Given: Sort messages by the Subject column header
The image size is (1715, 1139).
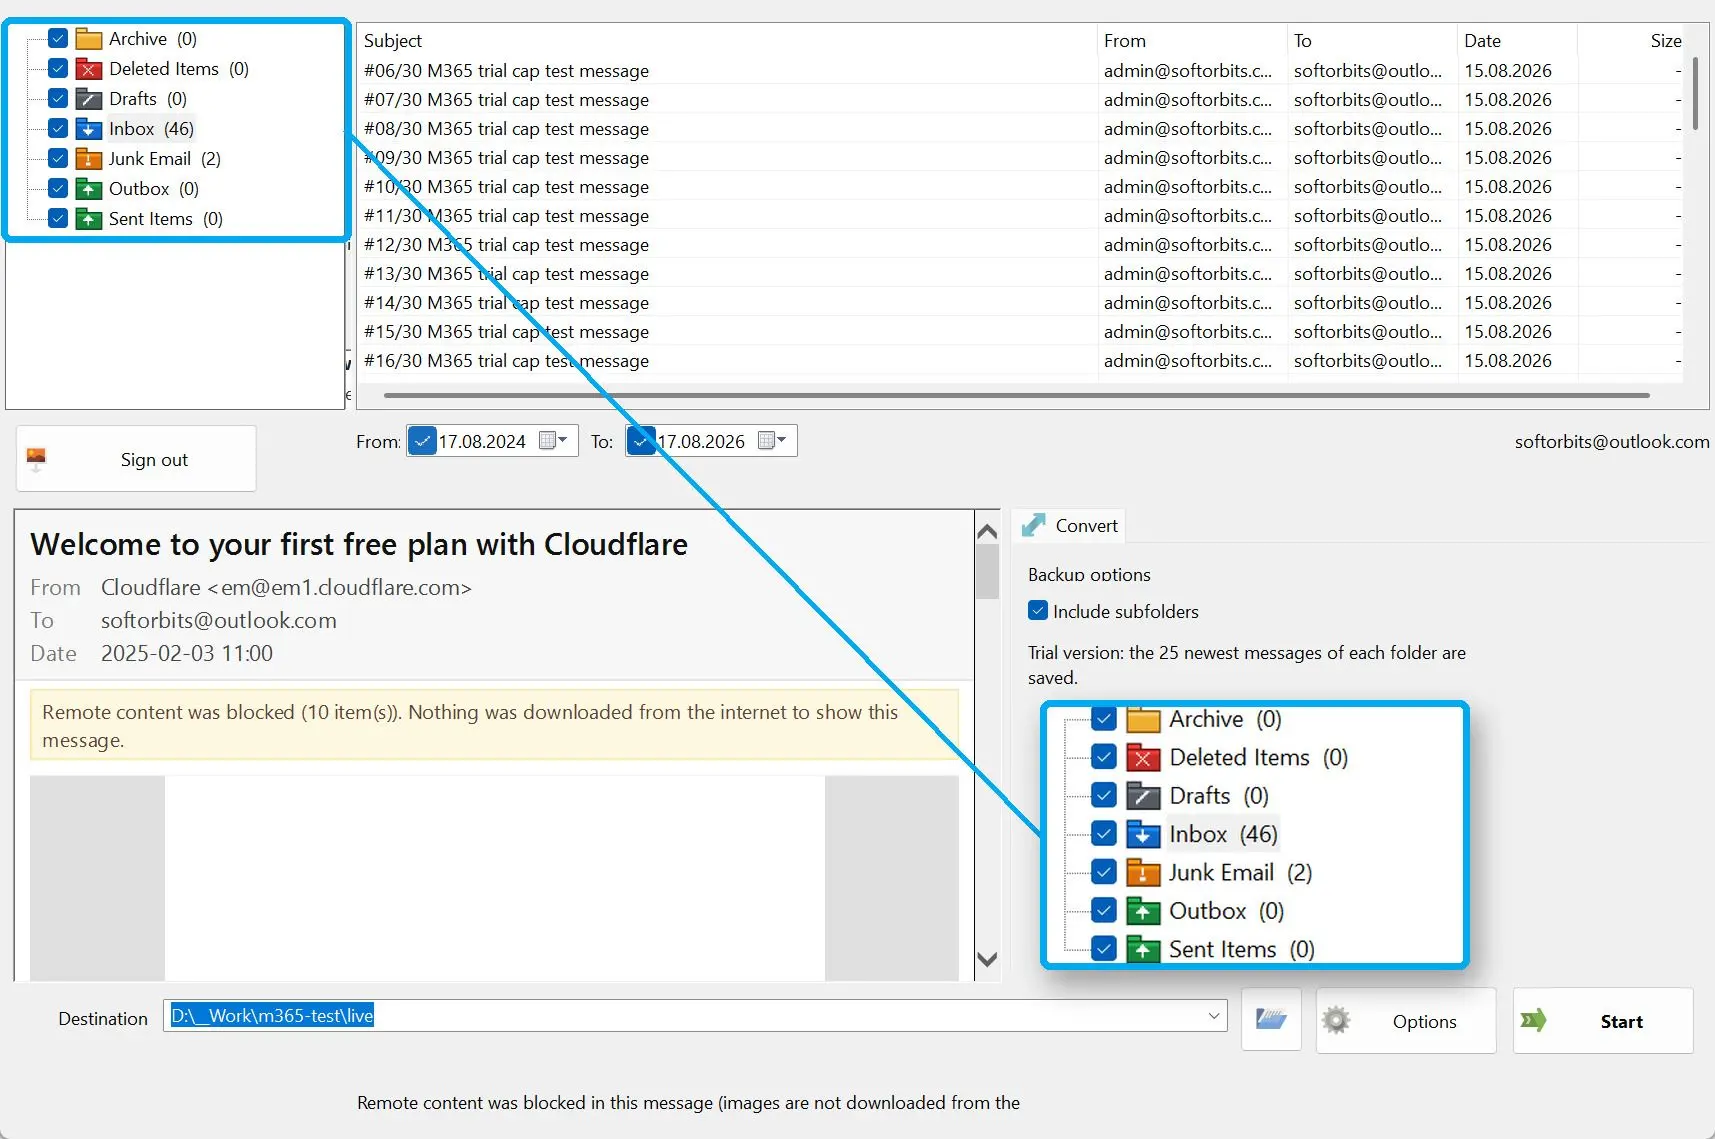Looking at the screenshot, I should [726, 41].
